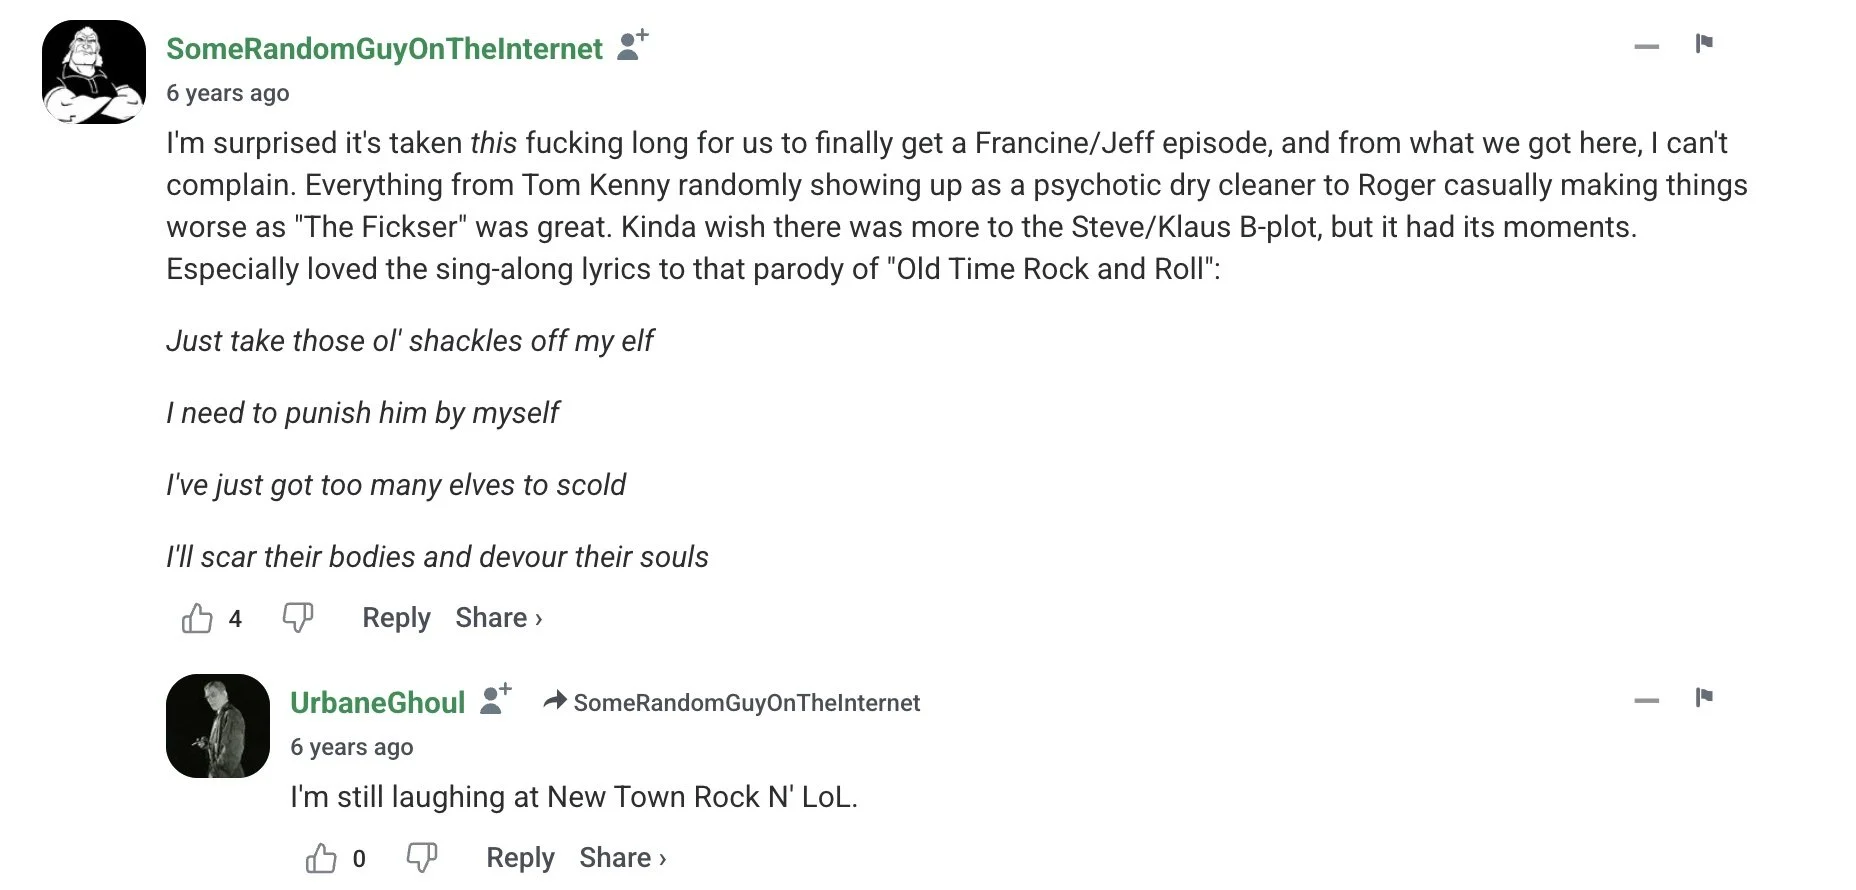Click SomeRandomGuyOnTheInternet's avatar image

[94, 72]
